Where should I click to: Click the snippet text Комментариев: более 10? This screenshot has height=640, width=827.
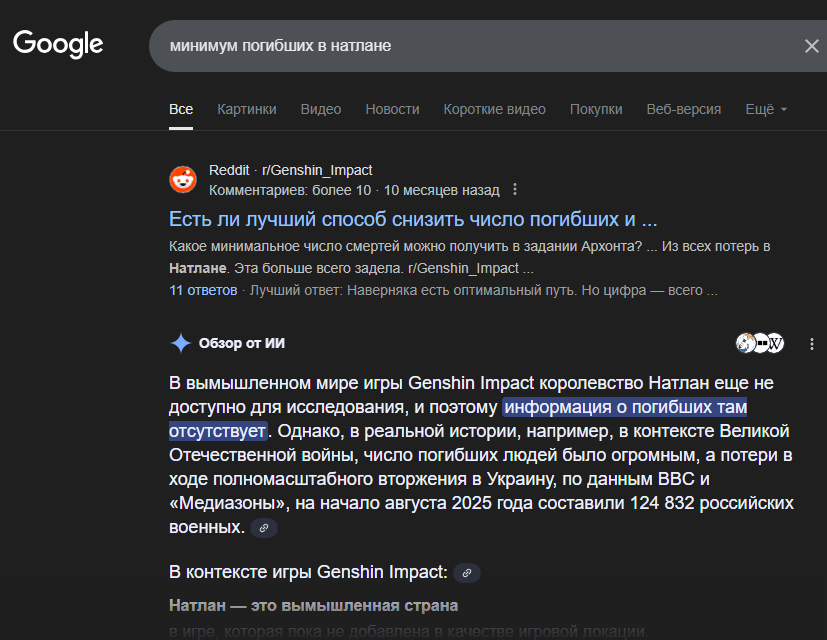[x=290, y=190]
